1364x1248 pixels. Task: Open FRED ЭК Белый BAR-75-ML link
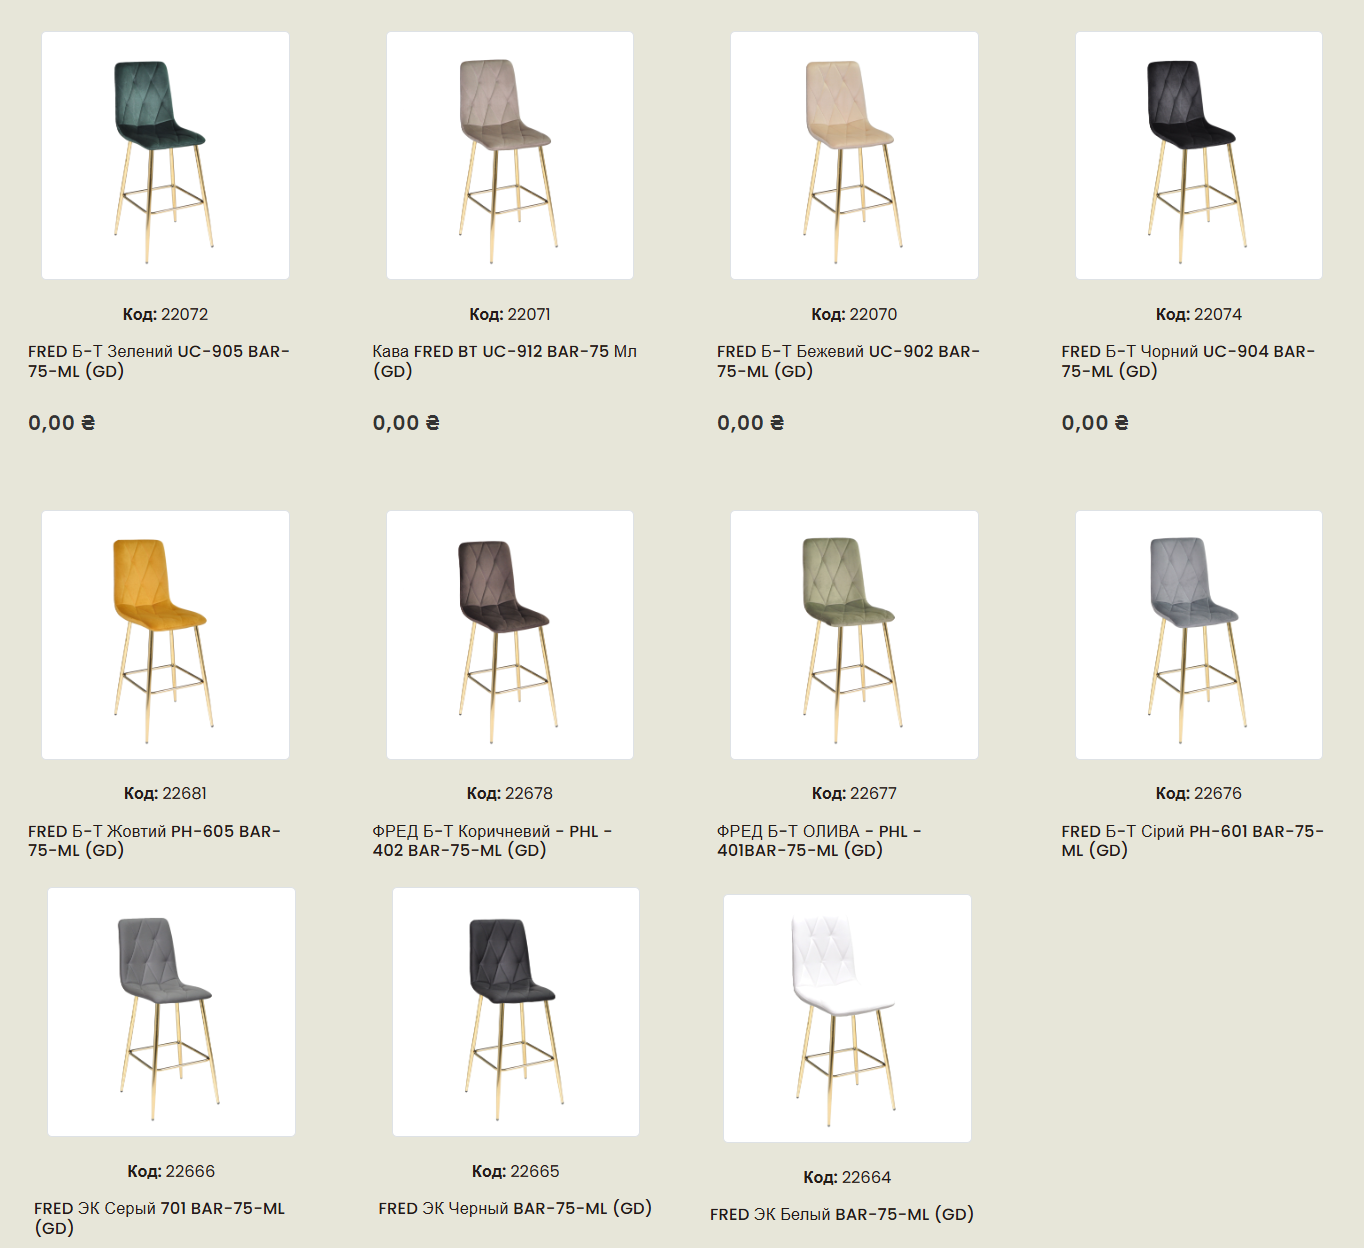point(842,1214)
